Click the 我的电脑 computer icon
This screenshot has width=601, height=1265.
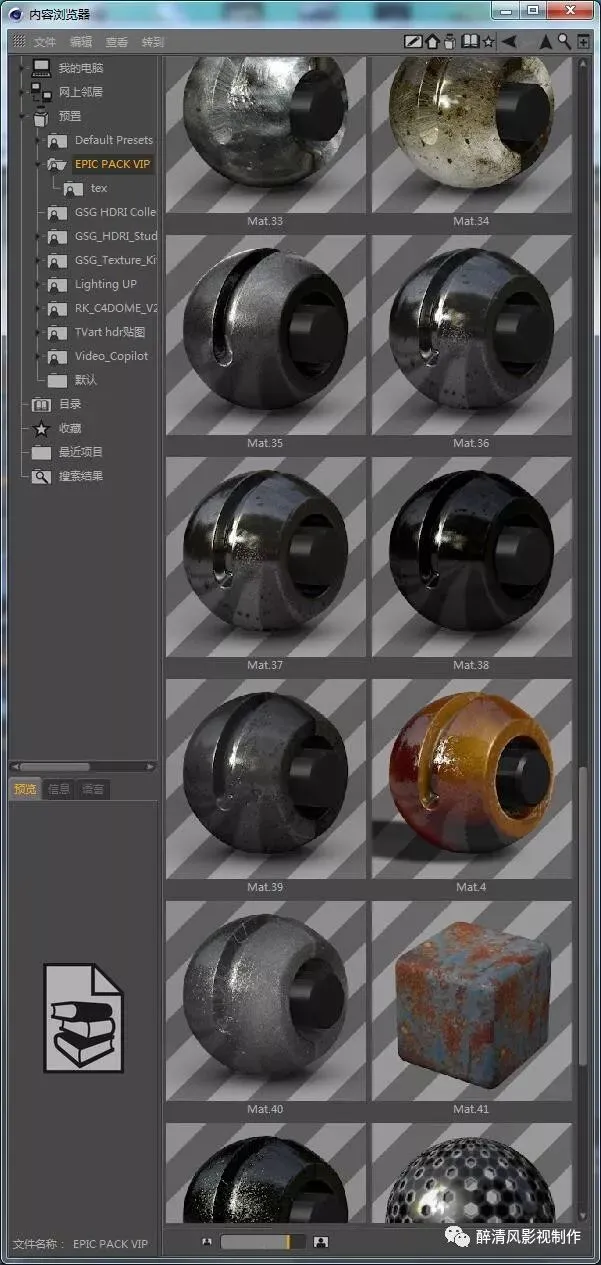coord(41,68)
